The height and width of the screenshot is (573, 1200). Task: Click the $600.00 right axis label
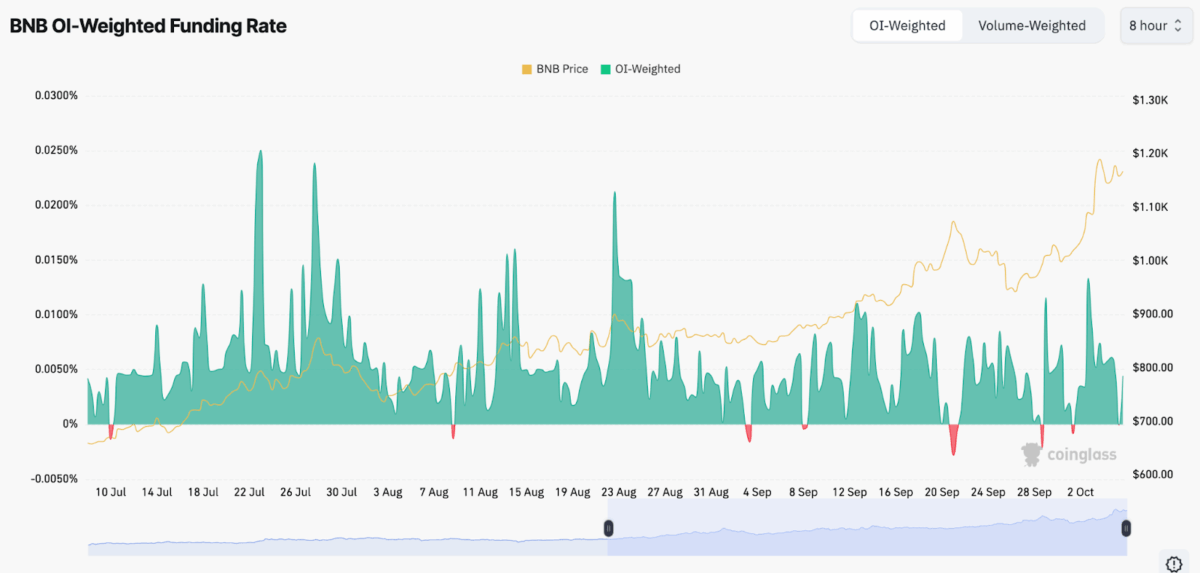pyautogui.click(x=1152, y=474)
